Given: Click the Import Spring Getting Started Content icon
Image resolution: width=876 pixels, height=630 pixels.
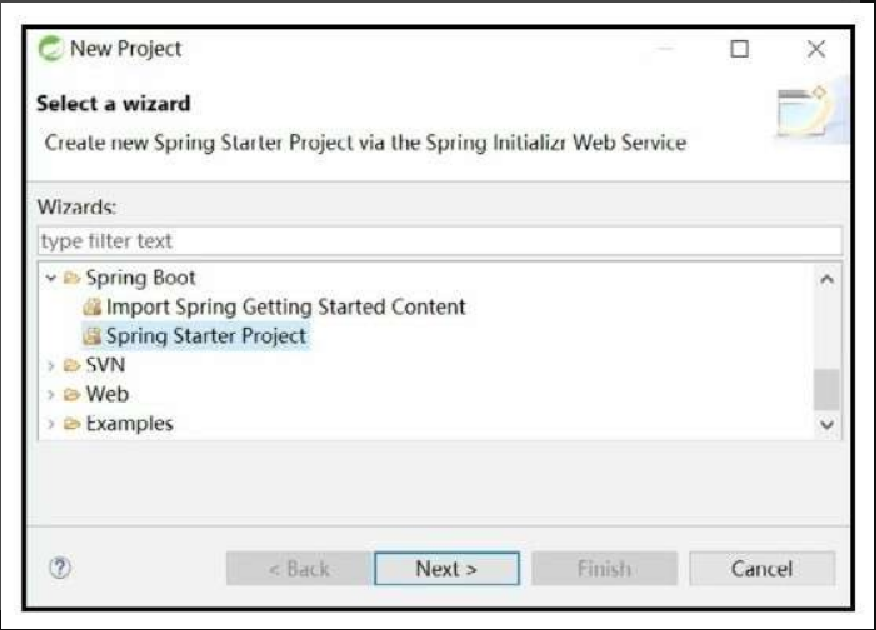Looking at the screenshot, I should point(92,307).
